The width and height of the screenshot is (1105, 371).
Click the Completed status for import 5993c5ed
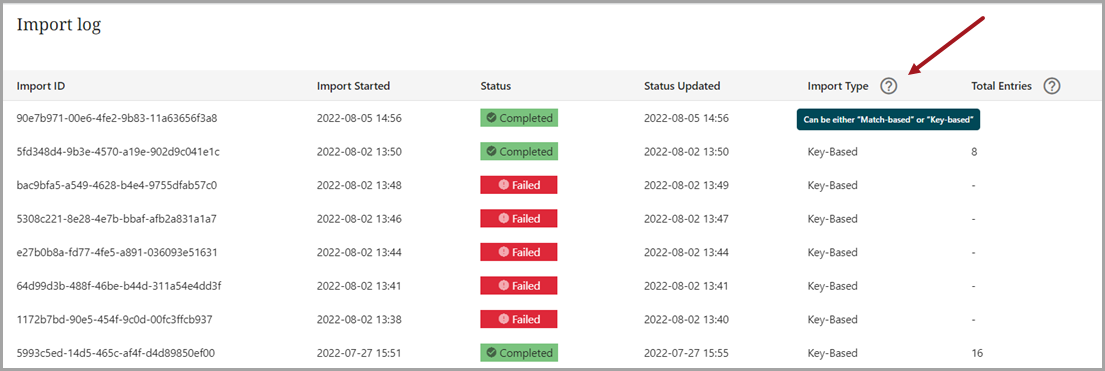(519, 353)
